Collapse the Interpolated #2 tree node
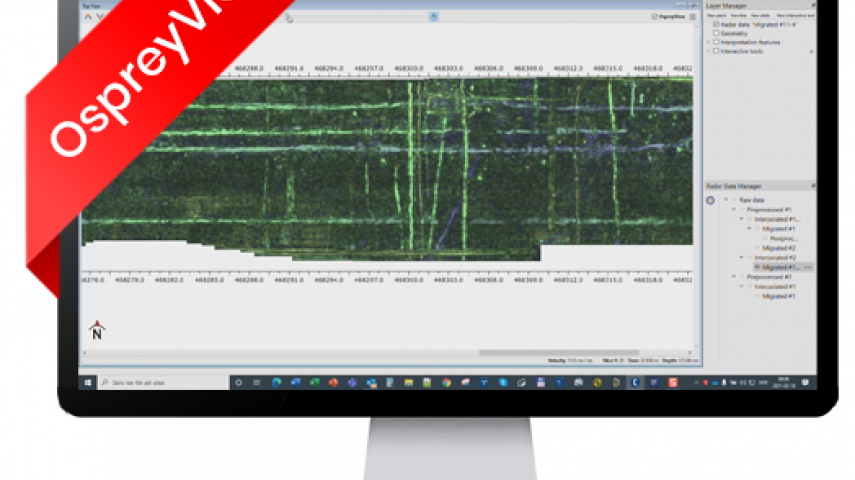Viewport: 855px width, 480px height. click(741, 257)
